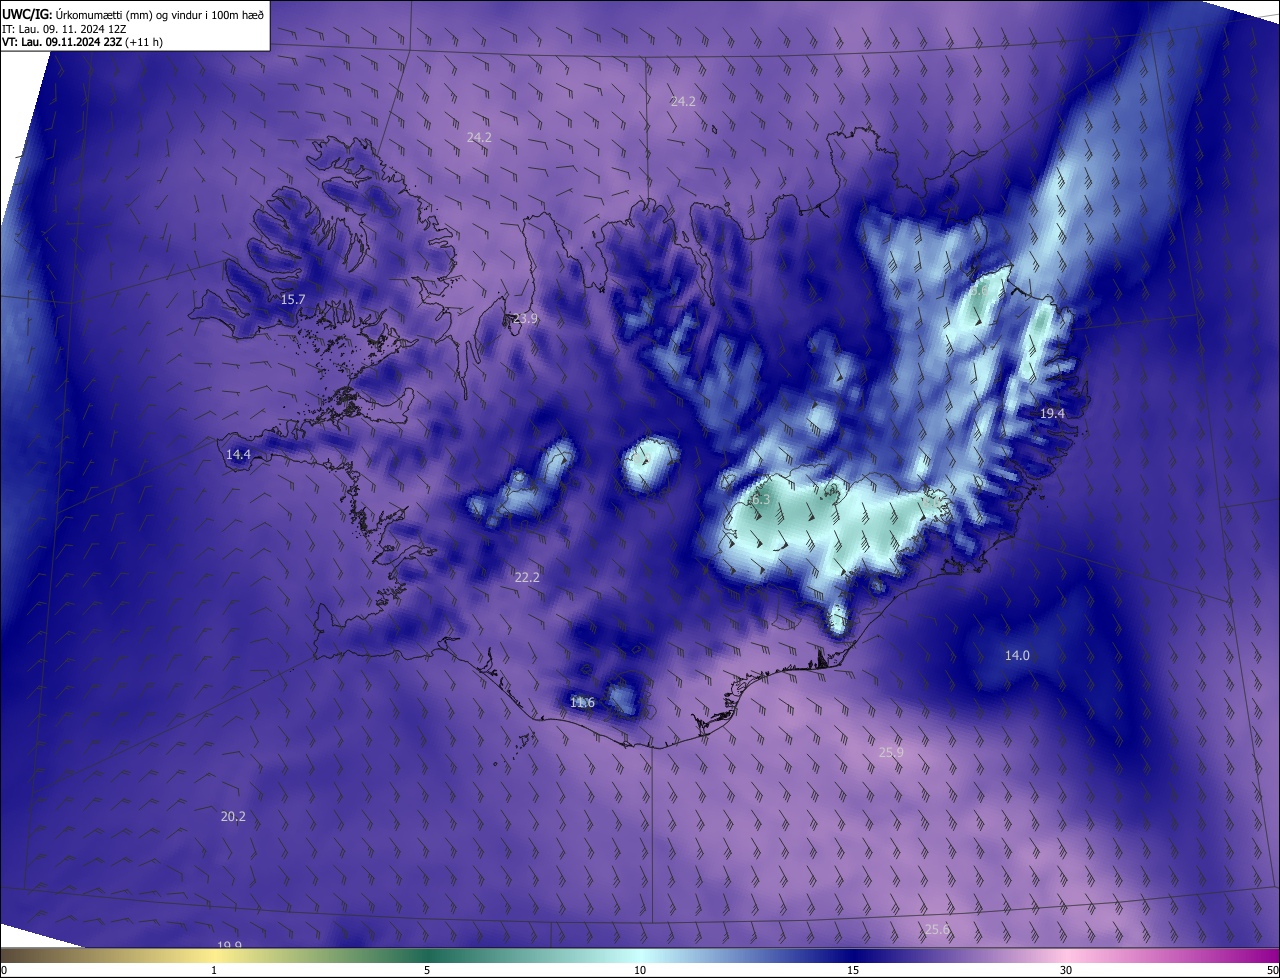Click the 6.3 value on the glacier area
Screen dimensions: 1280x978
(x=761, y=498)
